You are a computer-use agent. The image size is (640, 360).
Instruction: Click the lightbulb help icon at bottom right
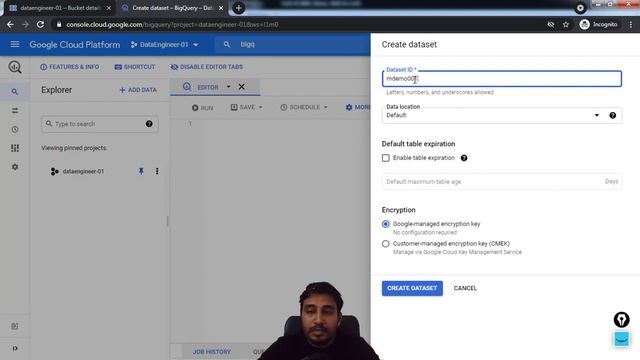[x=621, y=320]
